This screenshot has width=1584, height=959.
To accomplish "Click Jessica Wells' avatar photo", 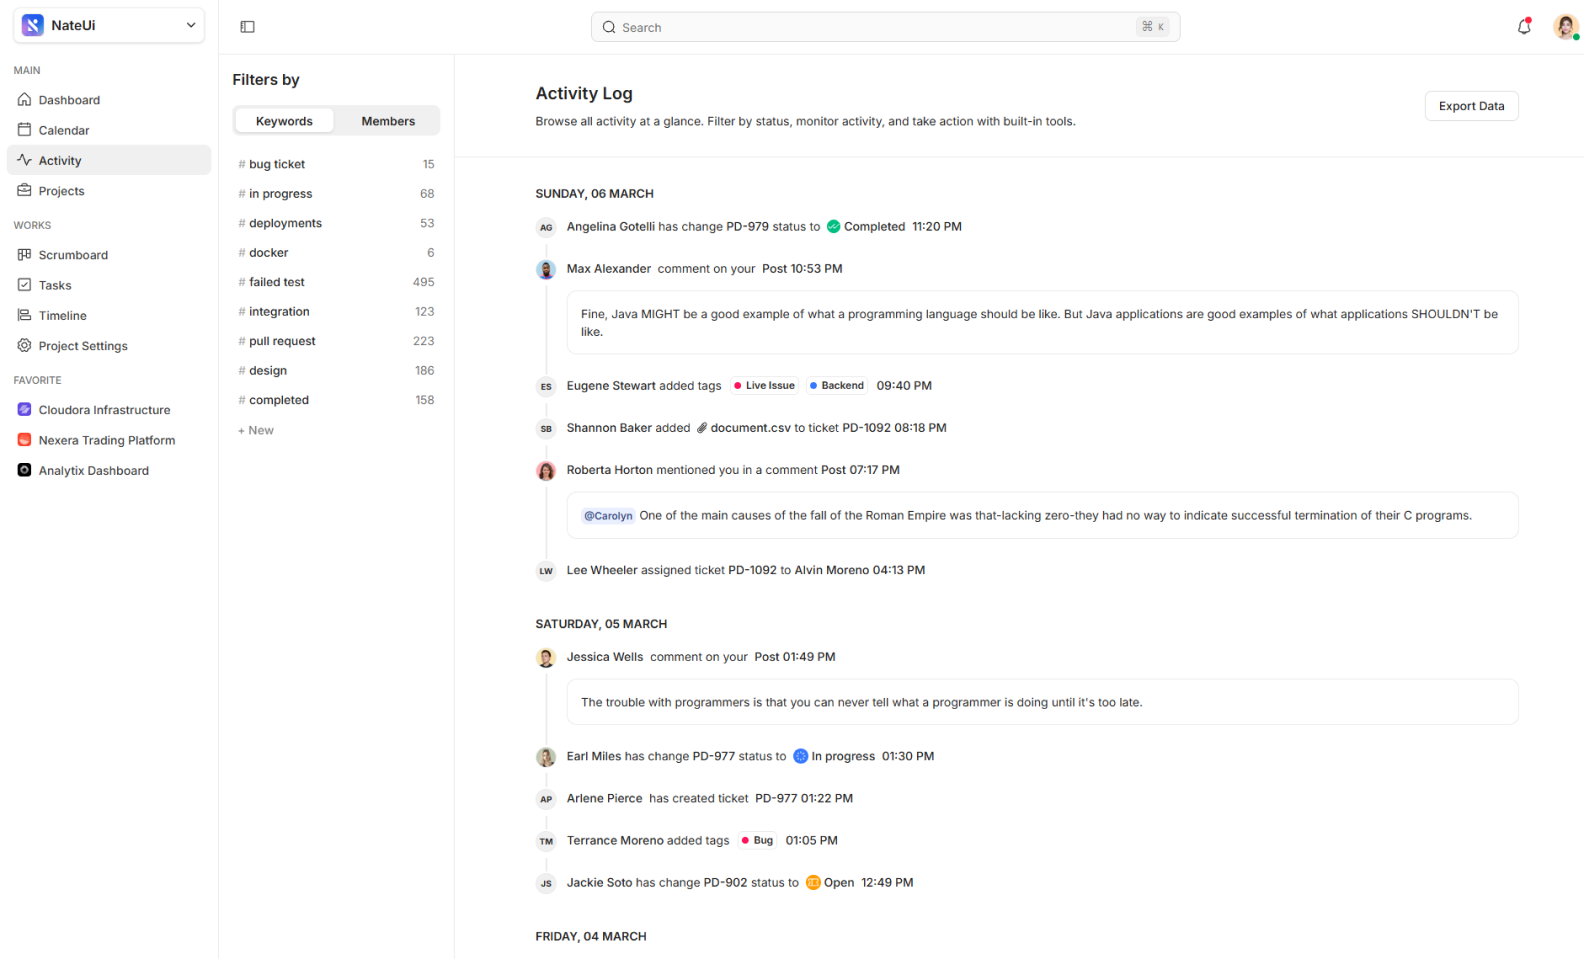I will [x=546, y=657].
